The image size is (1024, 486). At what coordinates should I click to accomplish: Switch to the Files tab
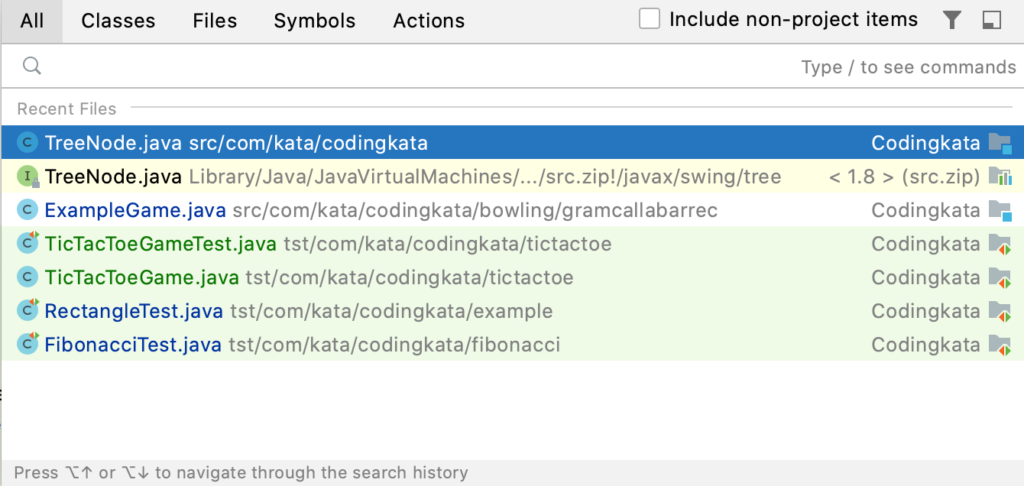(215, 21)
